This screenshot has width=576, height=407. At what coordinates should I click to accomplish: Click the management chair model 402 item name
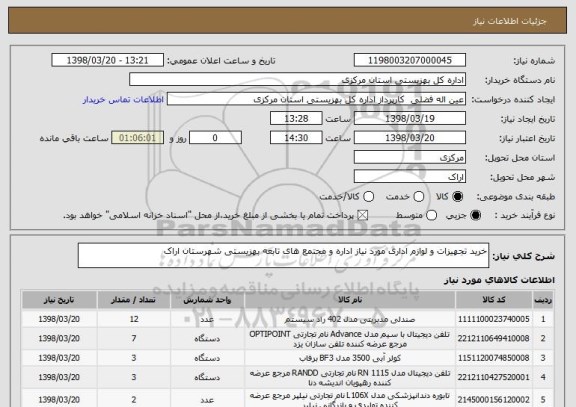[x=350, y=319]
